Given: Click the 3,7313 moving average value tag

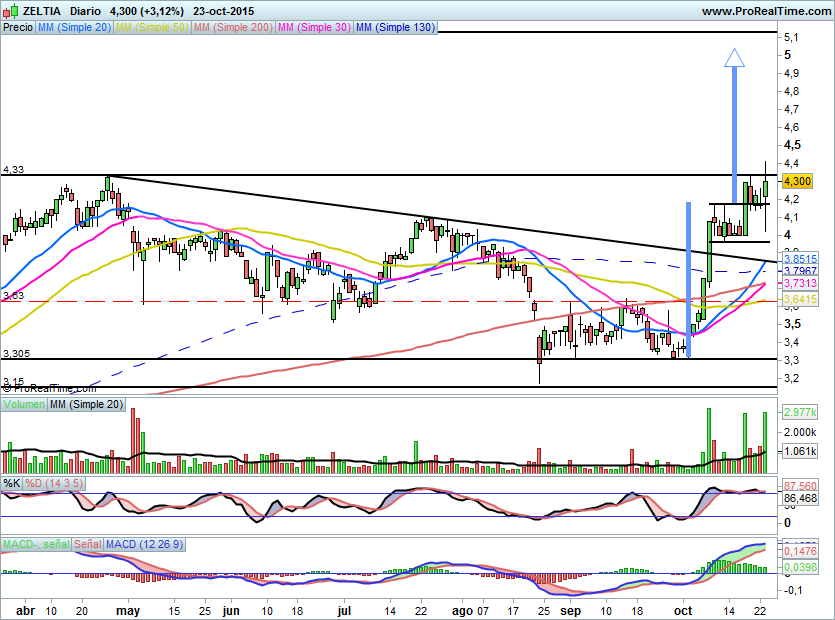Looking at the screenshot, I should (800, 283).
